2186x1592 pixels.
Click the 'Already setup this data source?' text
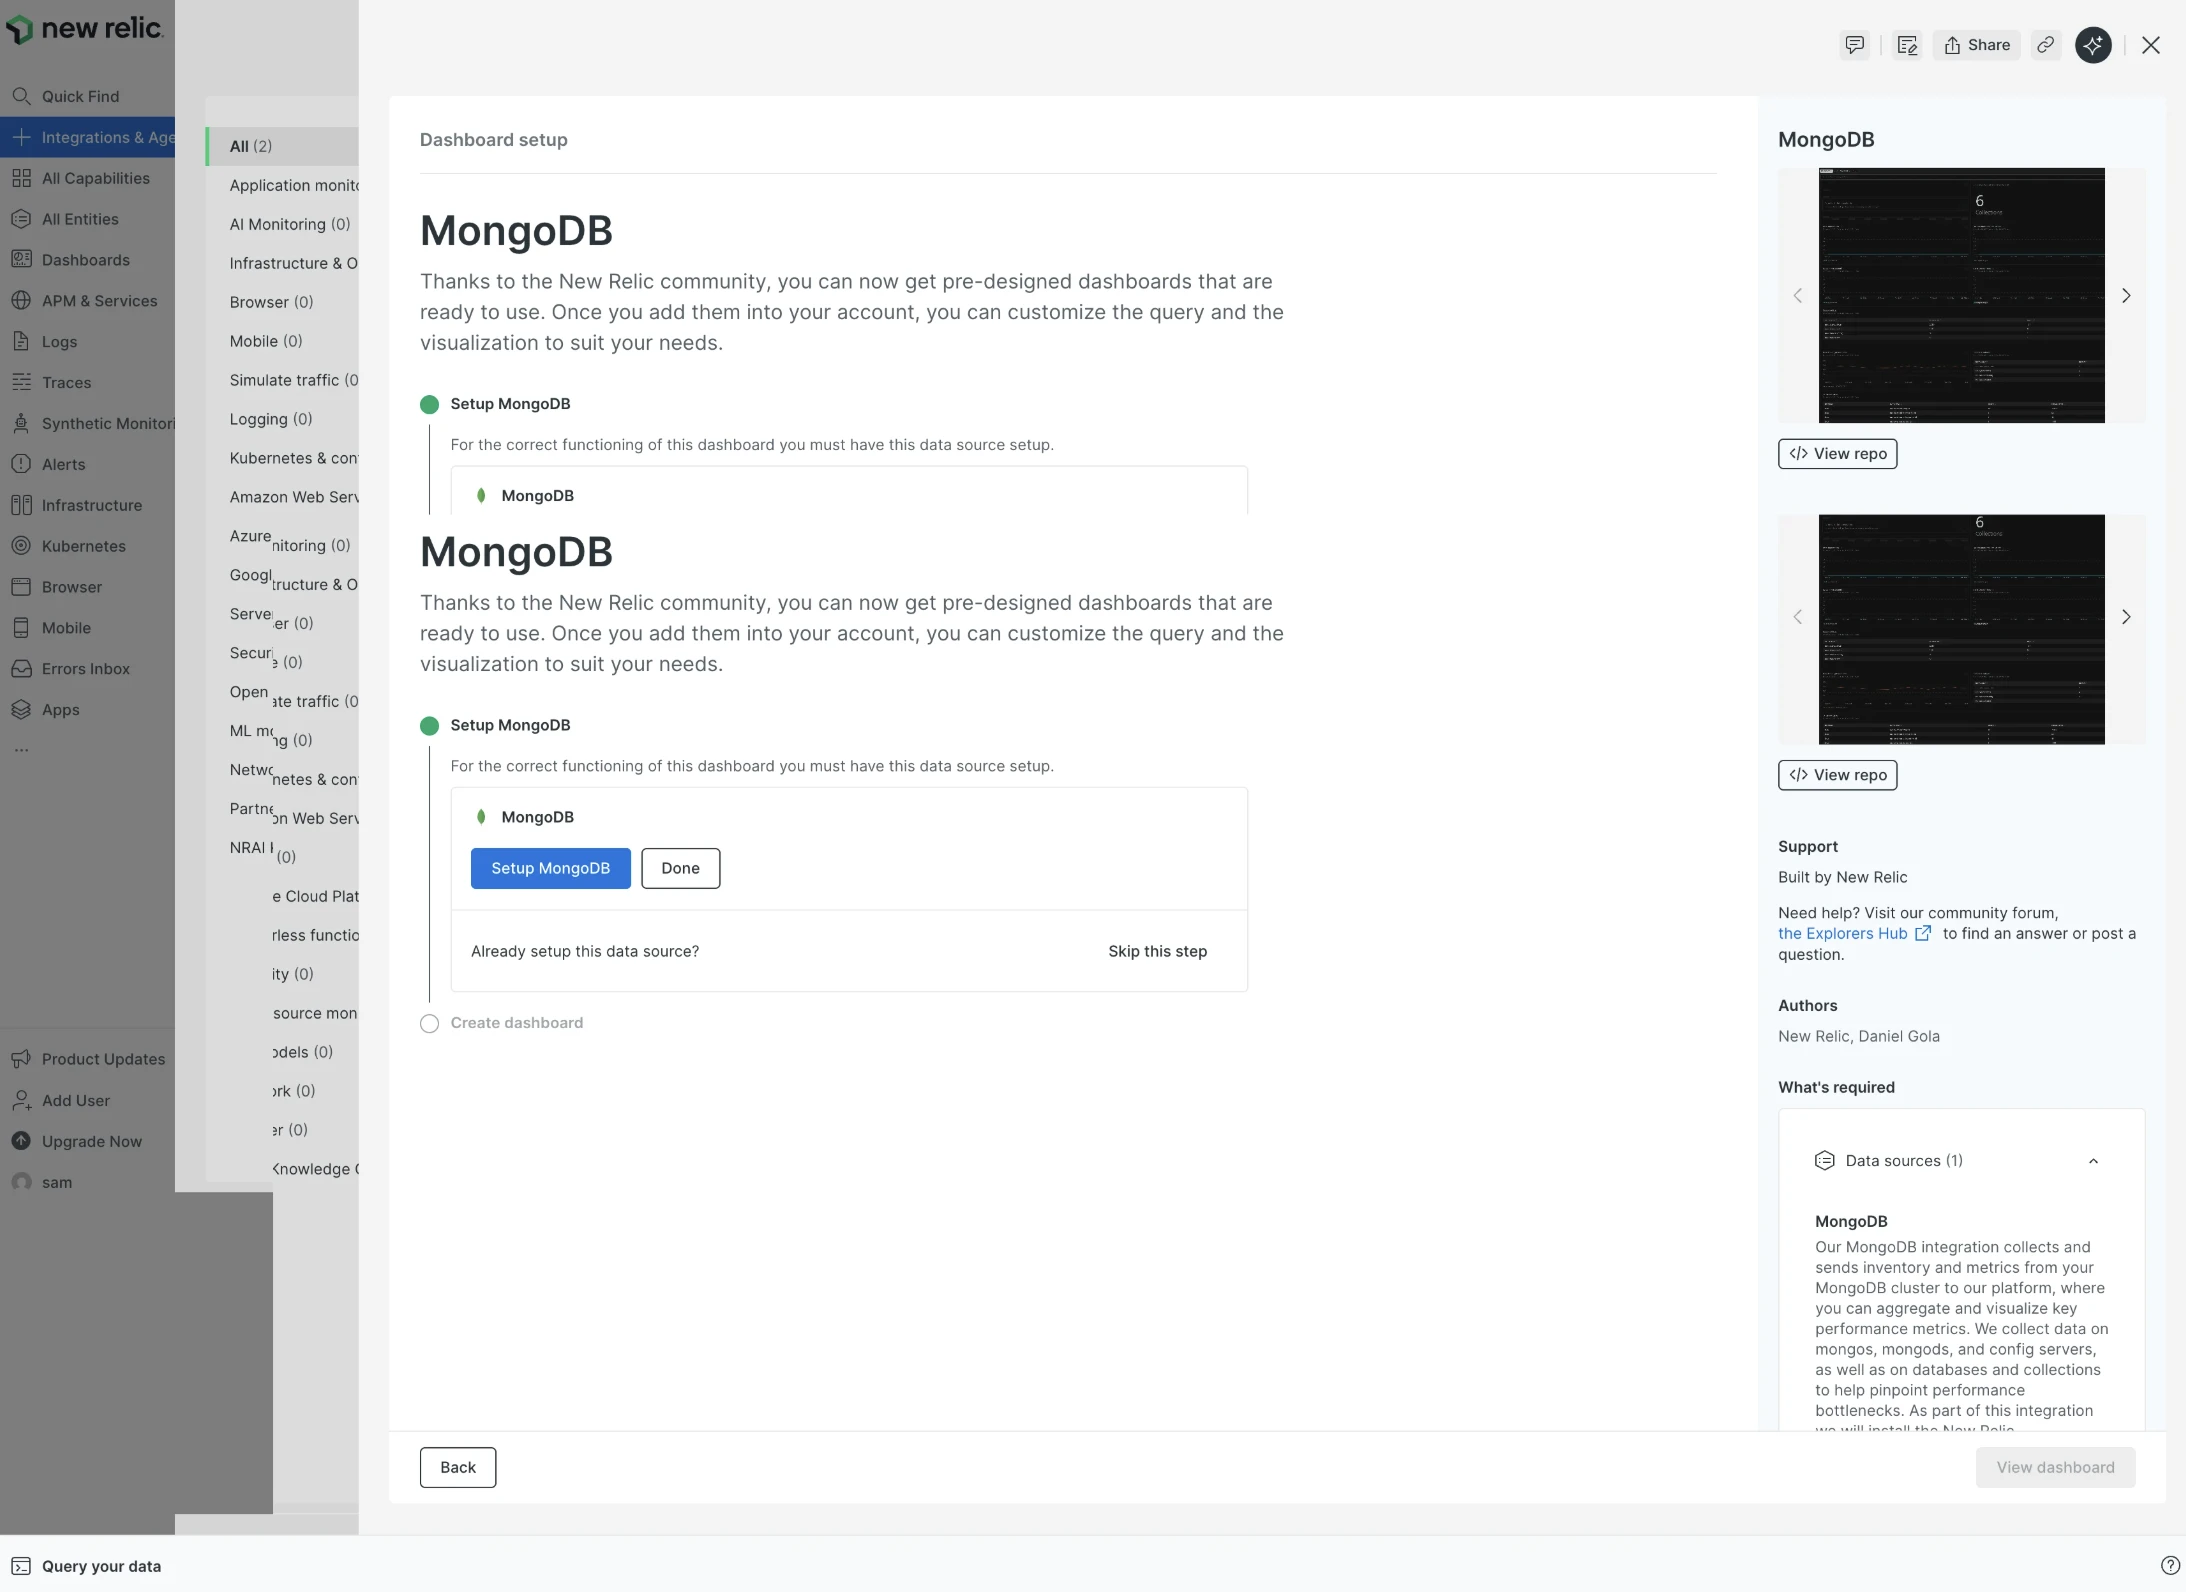tap(585, 951)
